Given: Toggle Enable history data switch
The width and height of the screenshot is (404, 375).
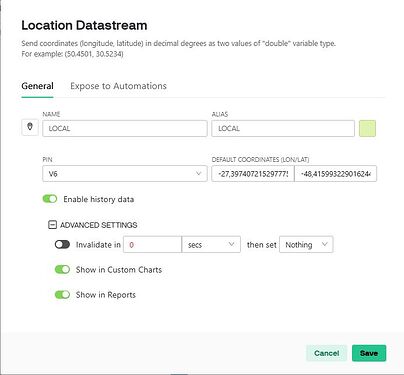Looking at the screenshot, I should [x=50, y=199].
